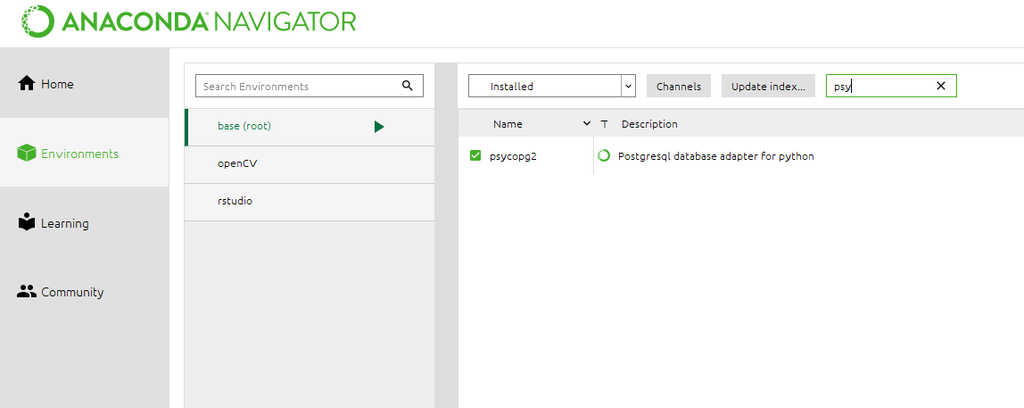The width and height of the screenshot is (1024, 408).
Task: Select the base (root) environment
Action: (310, 127)
